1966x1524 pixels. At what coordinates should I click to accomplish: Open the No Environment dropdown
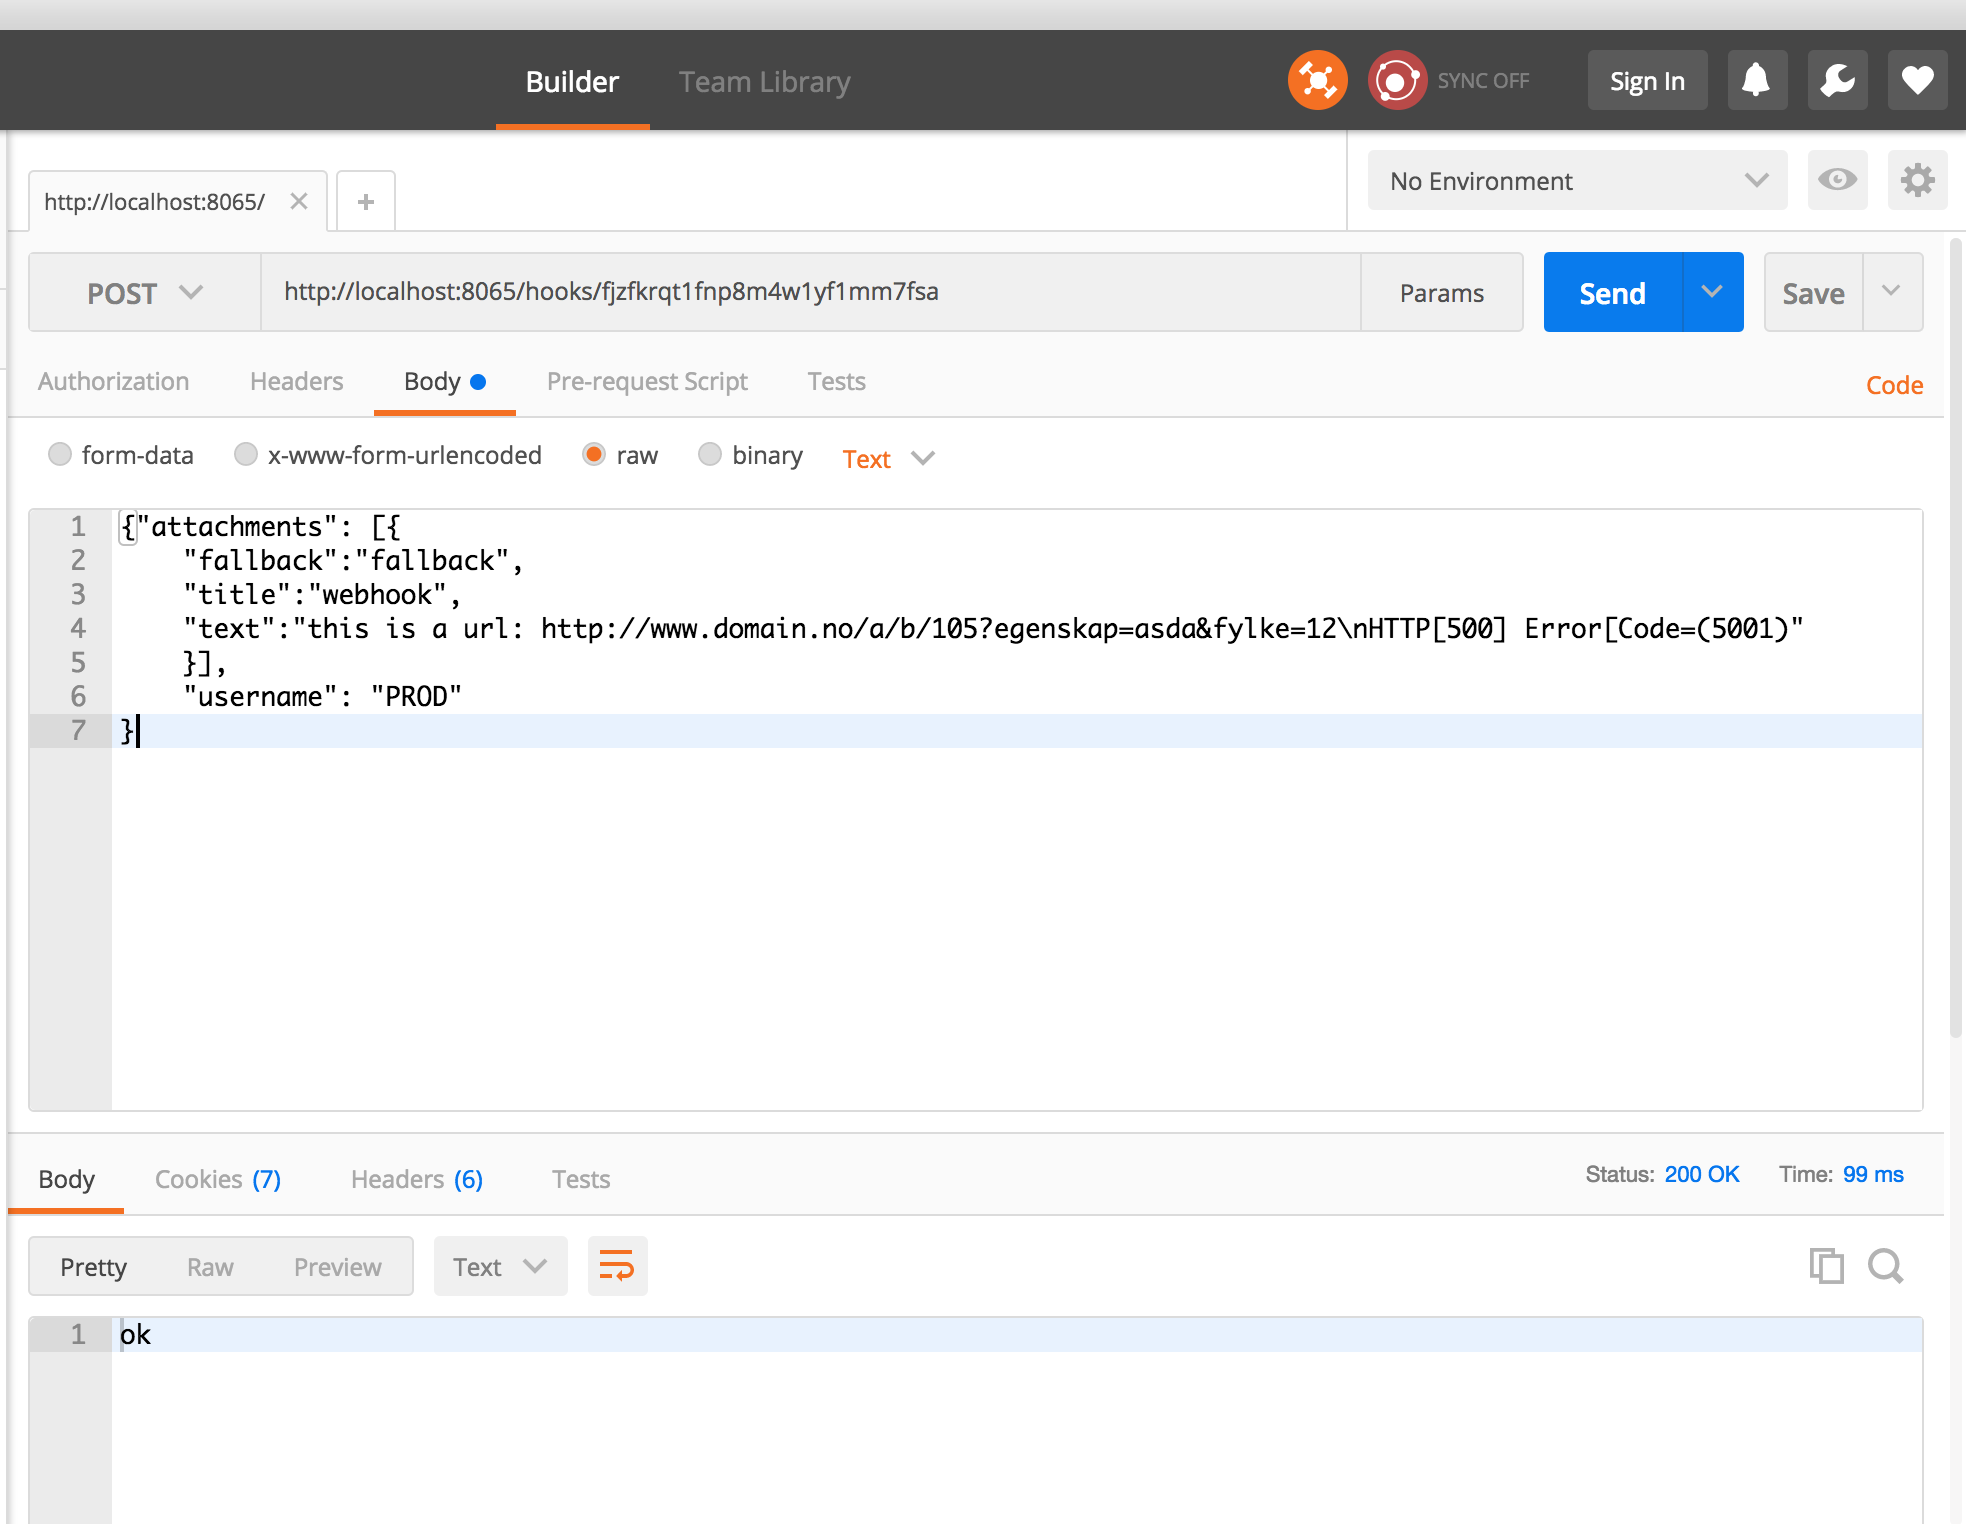pos(1577,180)
